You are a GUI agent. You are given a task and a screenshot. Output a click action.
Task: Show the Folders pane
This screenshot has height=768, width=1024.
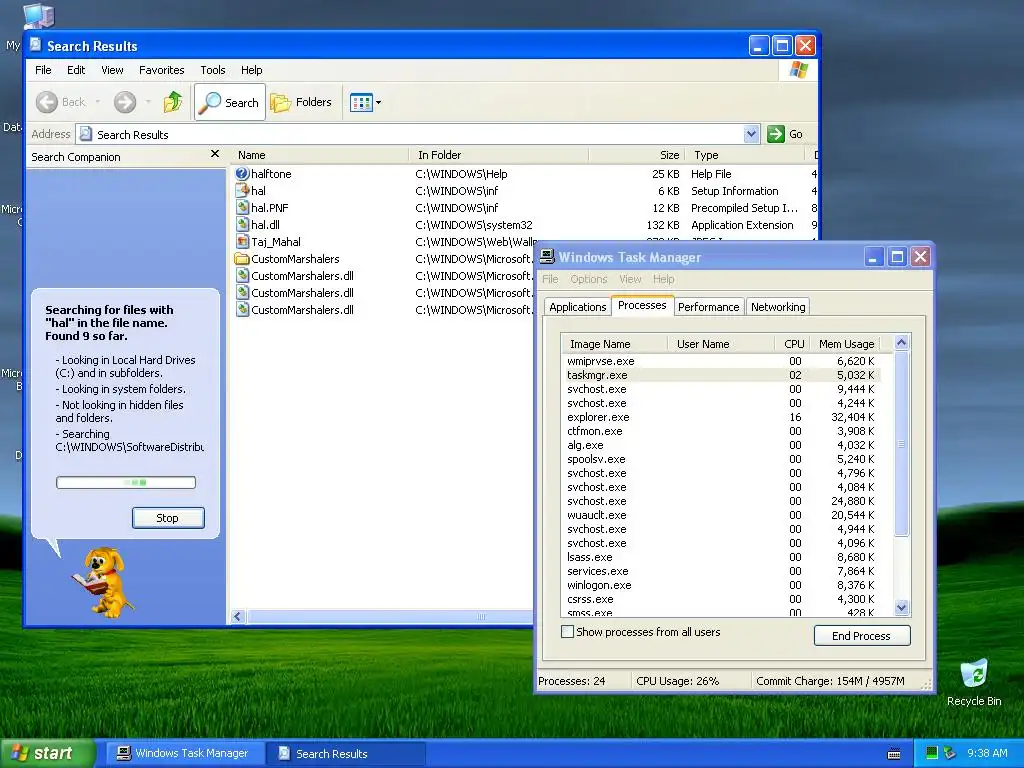(x=302, y=102)
